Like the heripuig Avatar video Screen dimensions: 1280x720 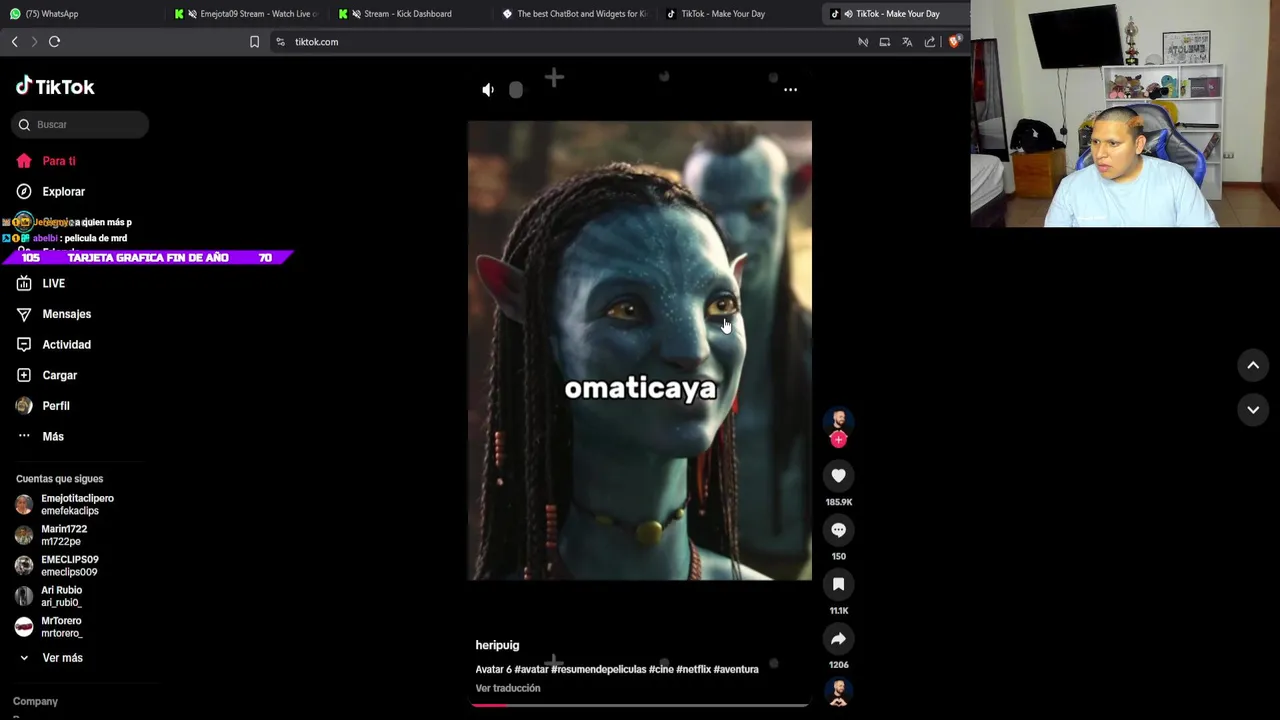pyautogui.click(x=838, y=476)
